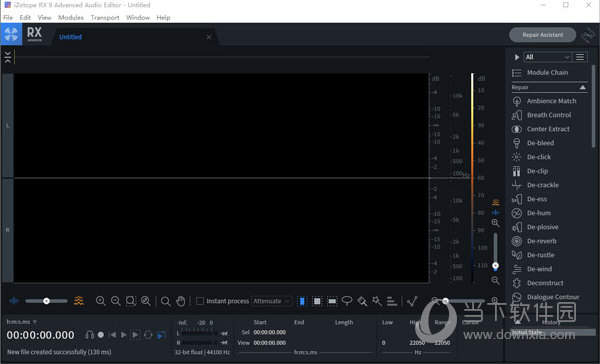Click the horizontal zoom in magnifier icon

click(x=101, y=301)
